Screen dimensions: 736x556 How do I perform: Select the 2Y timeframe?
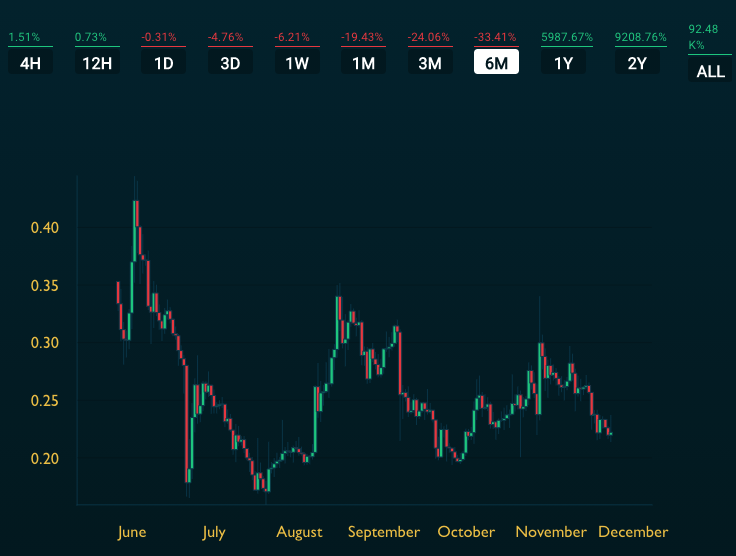tap(637, 63)
